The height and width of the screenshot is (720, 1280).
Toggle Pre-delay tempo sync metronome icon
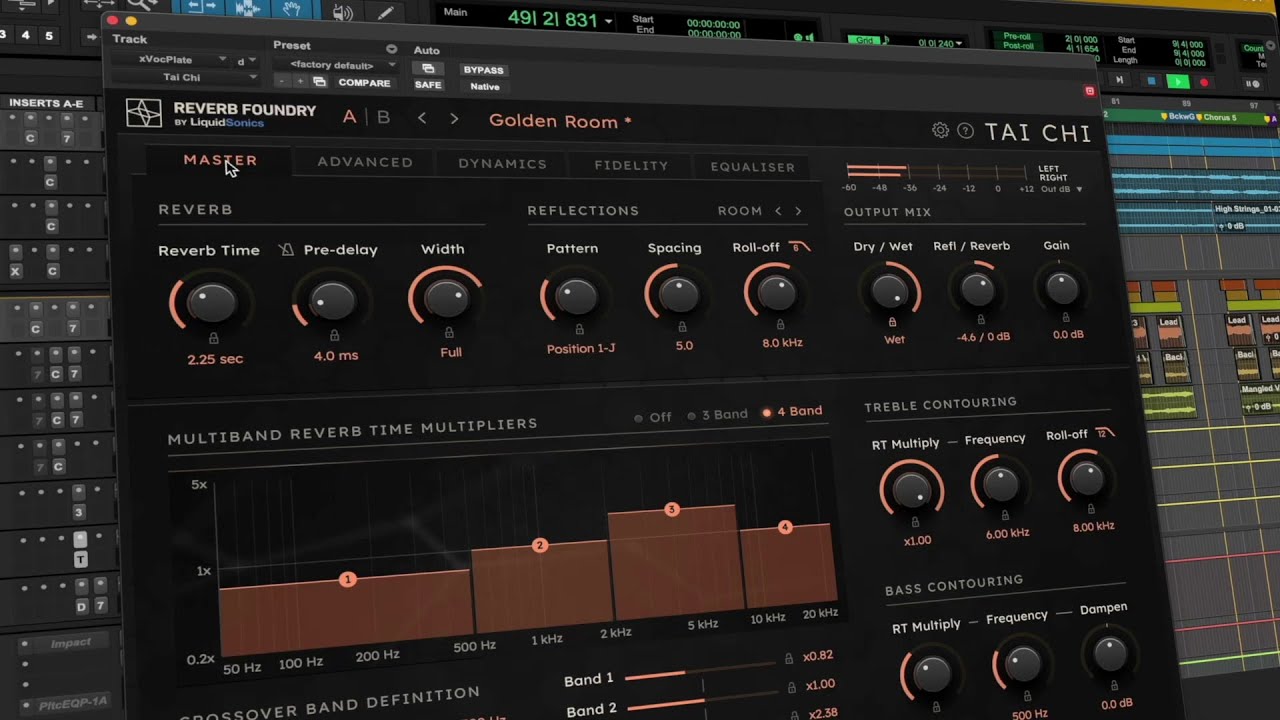(x=287, y=249)
